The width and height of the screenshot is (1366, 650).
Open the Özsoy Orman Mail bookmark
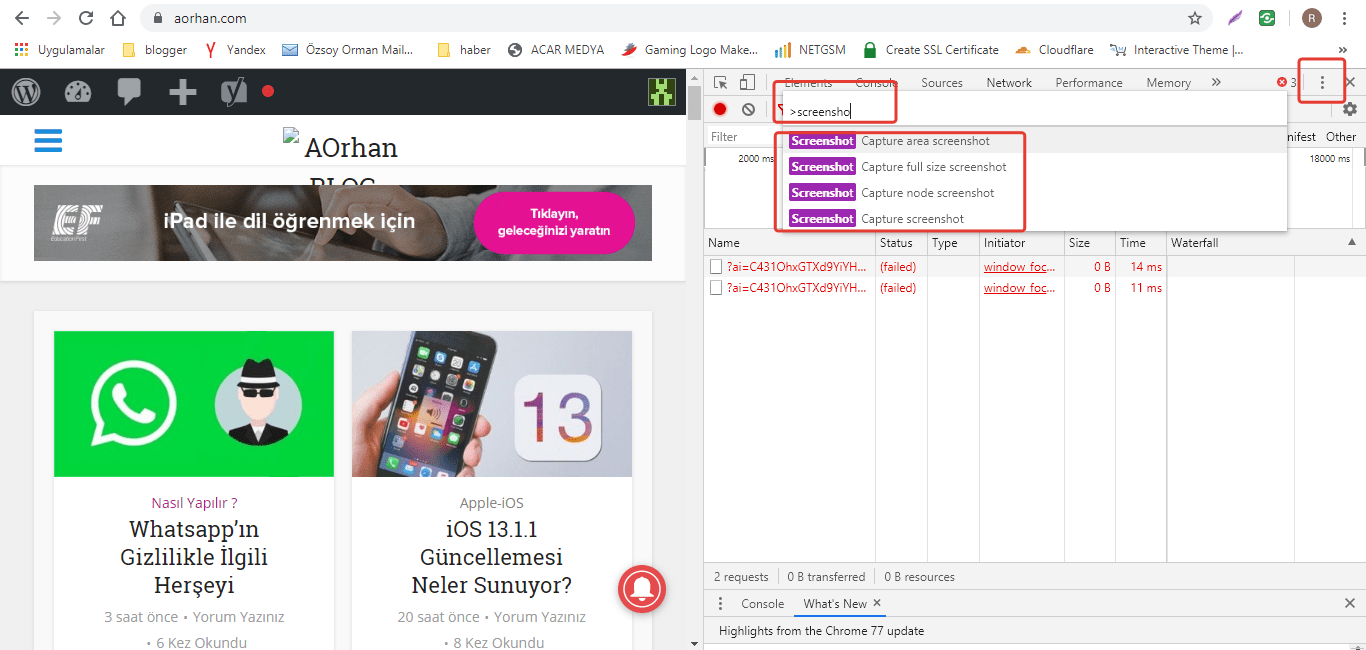348,50
